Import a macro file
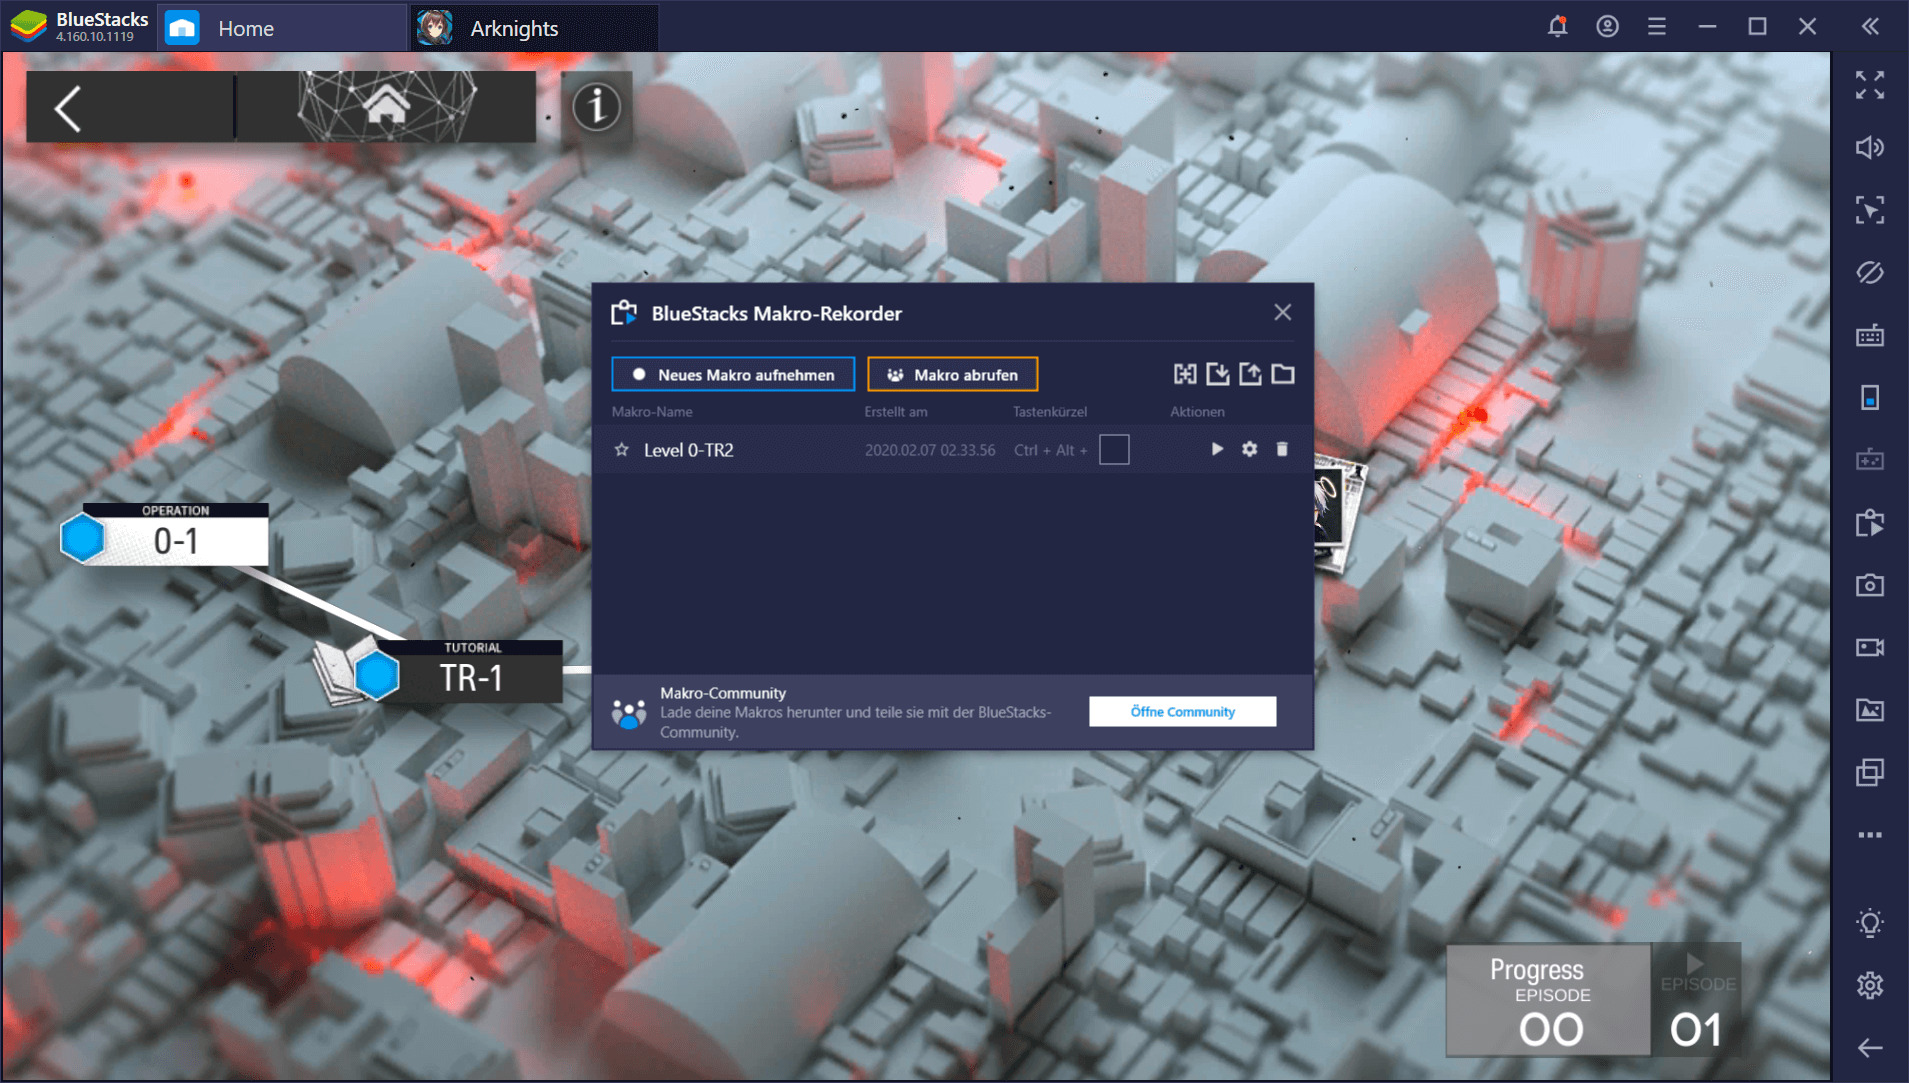The height and width of the screenshot is (1083, 1909). pyautogui.click(x=1217, y=374)
